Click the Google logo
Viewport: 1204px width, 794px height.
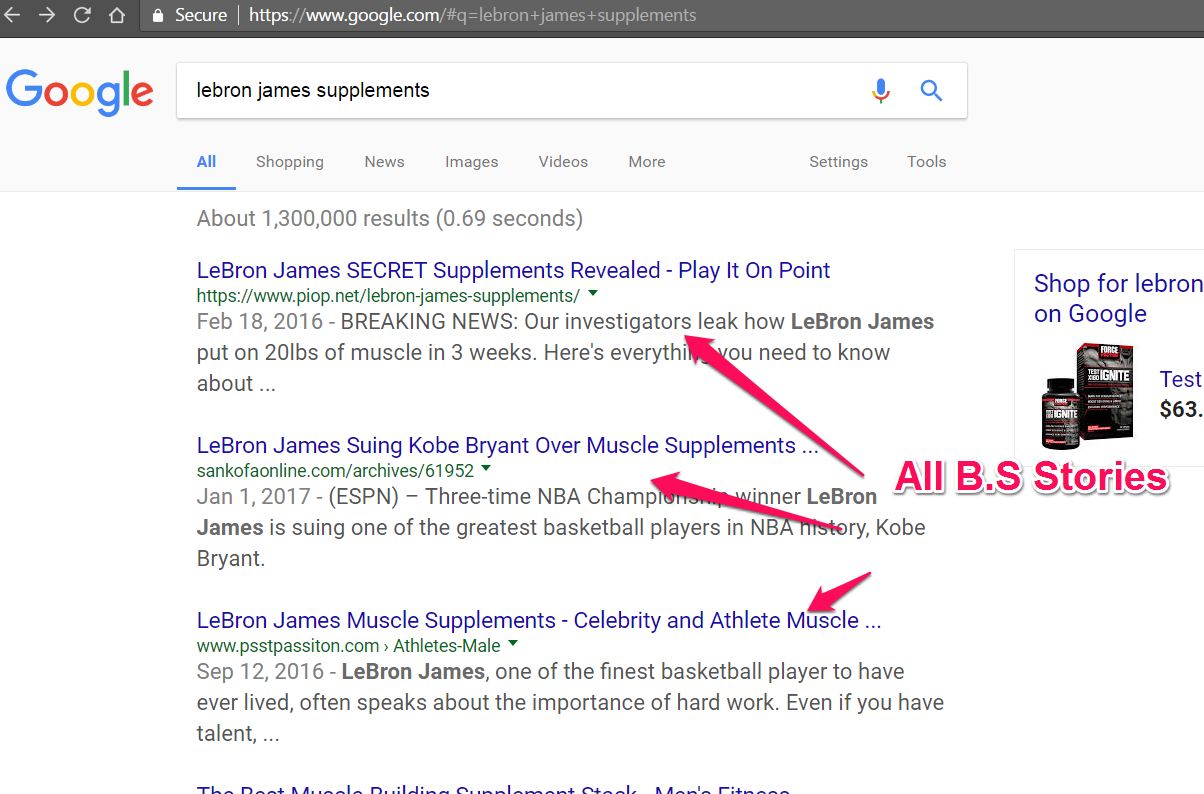pyautogui.click(x=80, y=90)
